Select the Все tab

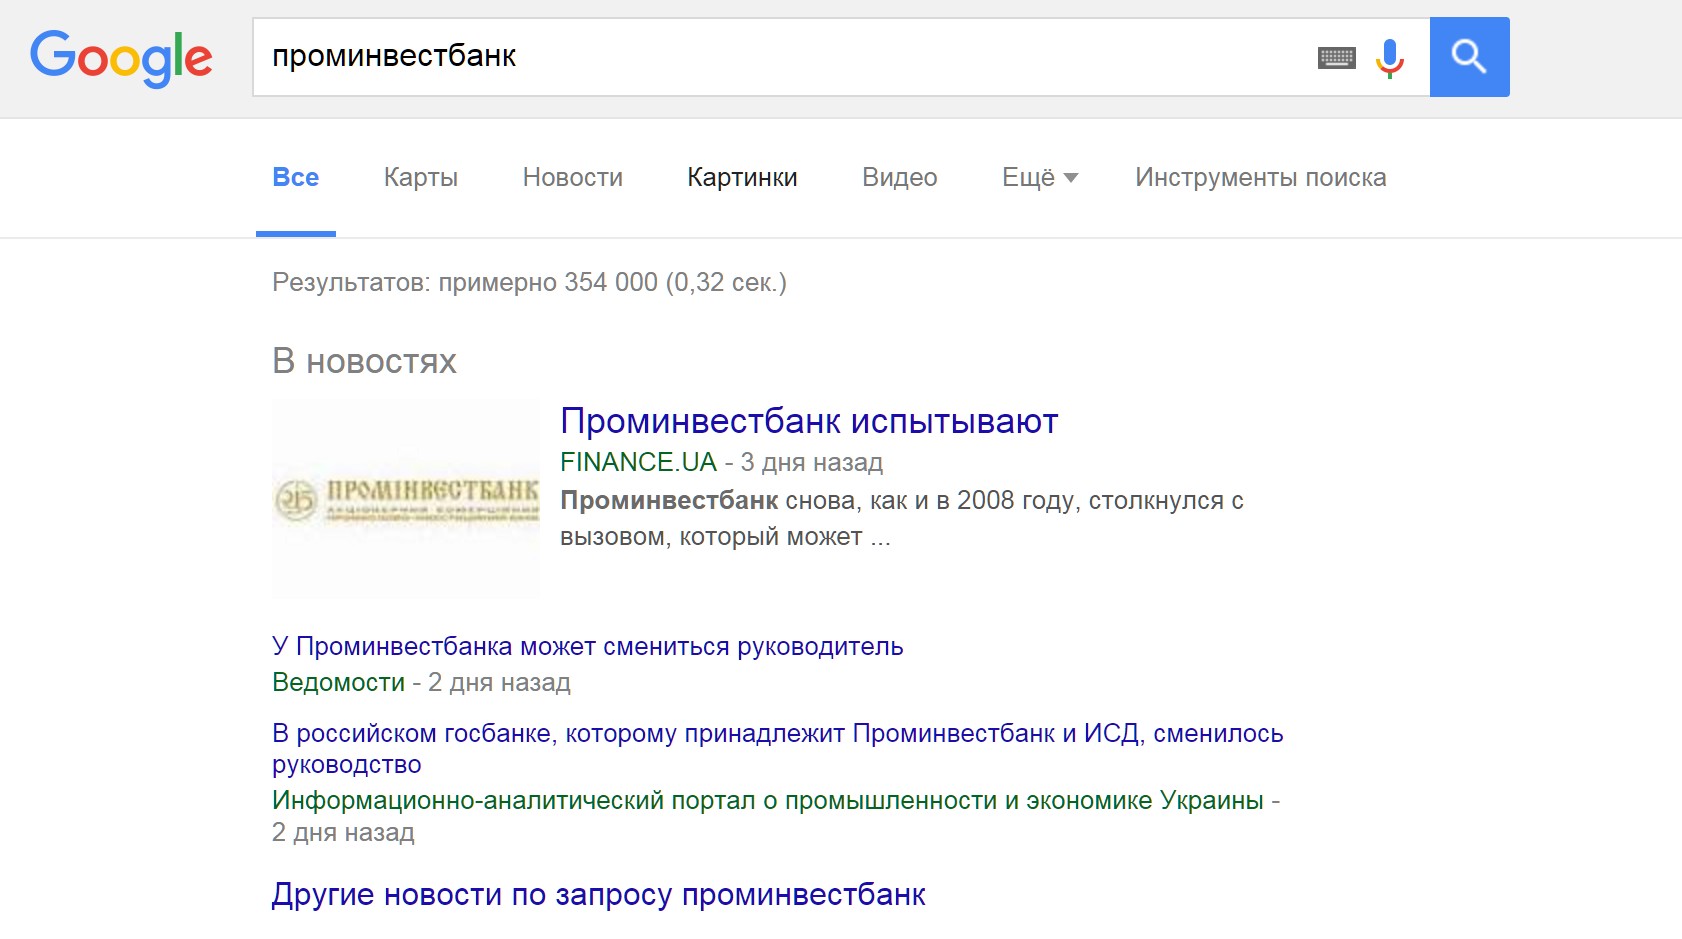(296, 177)
